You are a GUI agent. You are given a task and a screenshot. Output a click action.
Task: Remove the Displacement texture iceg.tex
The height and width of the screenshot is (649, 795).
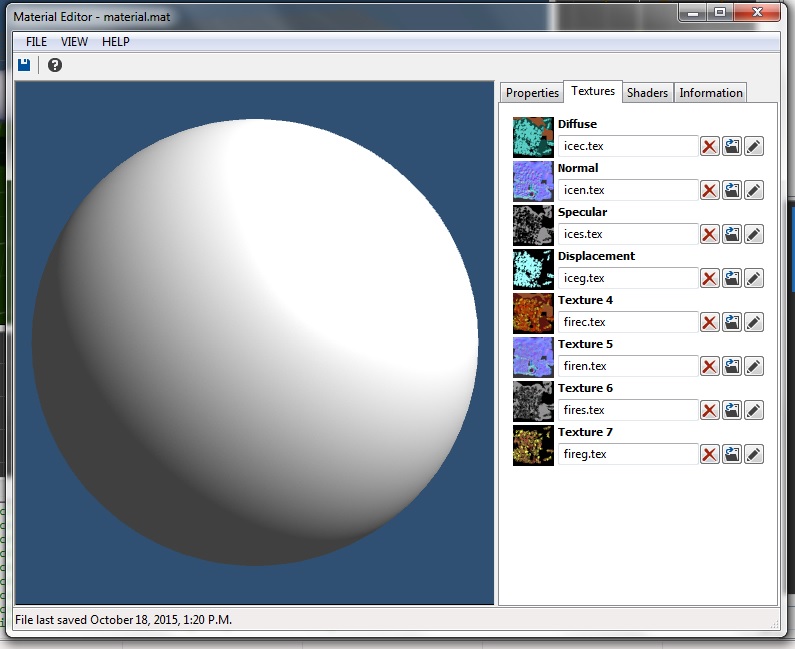coord(709,278)
